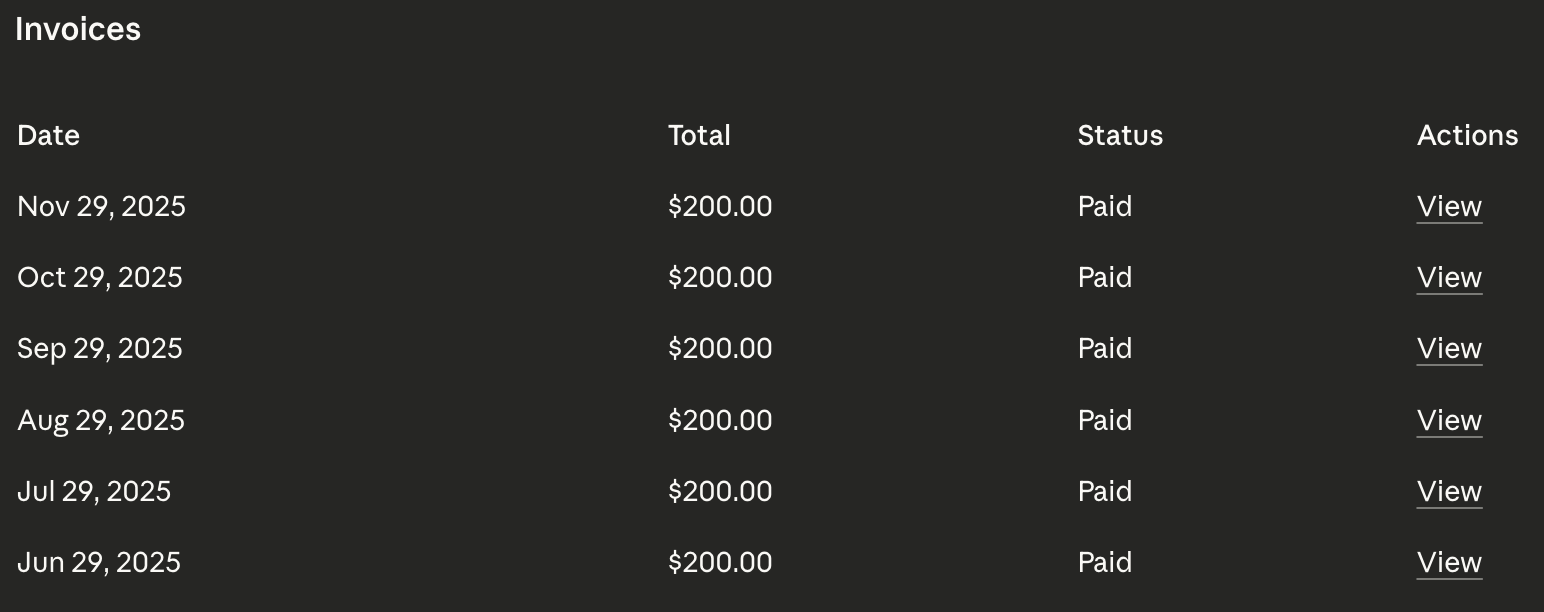View the Aug 29, 2025 invoice
The width and height of the screenshot is (1544, 612).
pyautogui.click(x=1449, y=420)
